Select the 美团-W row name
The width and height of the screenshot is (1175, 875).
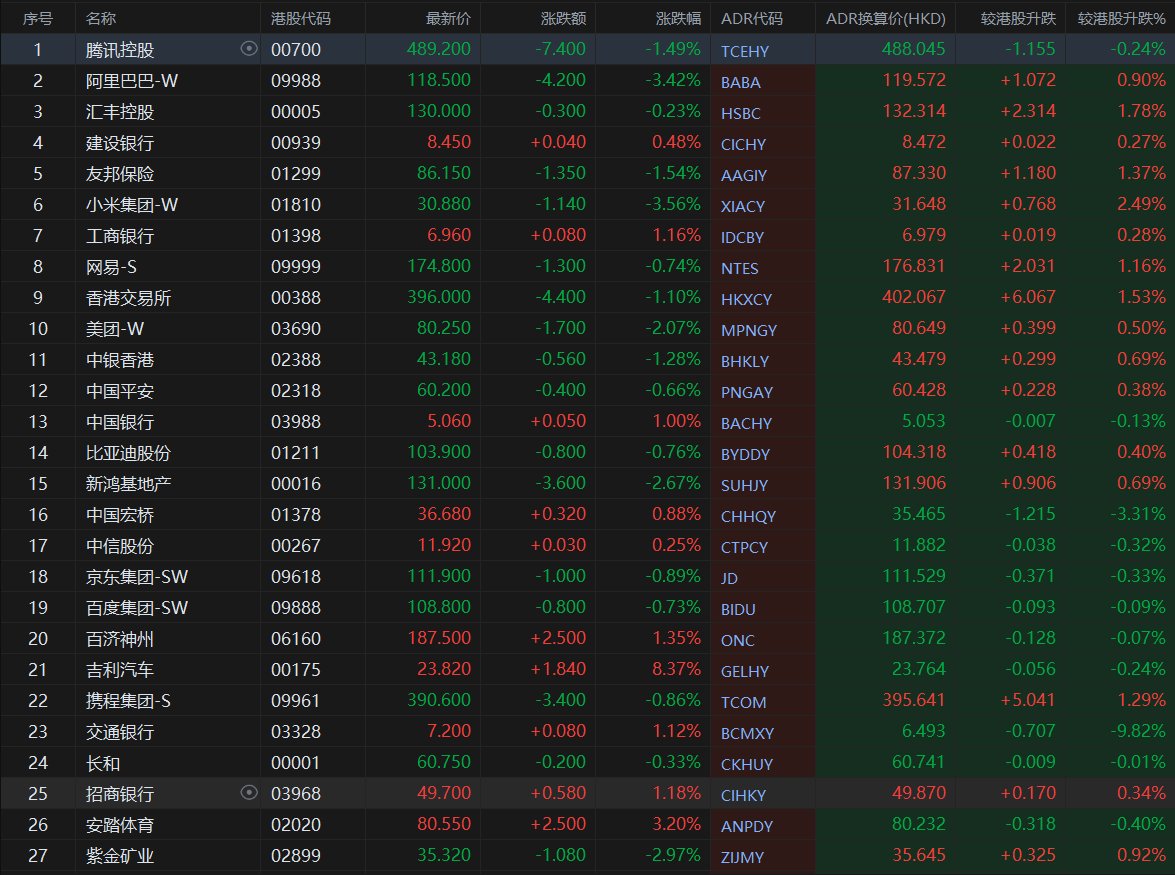120,329
